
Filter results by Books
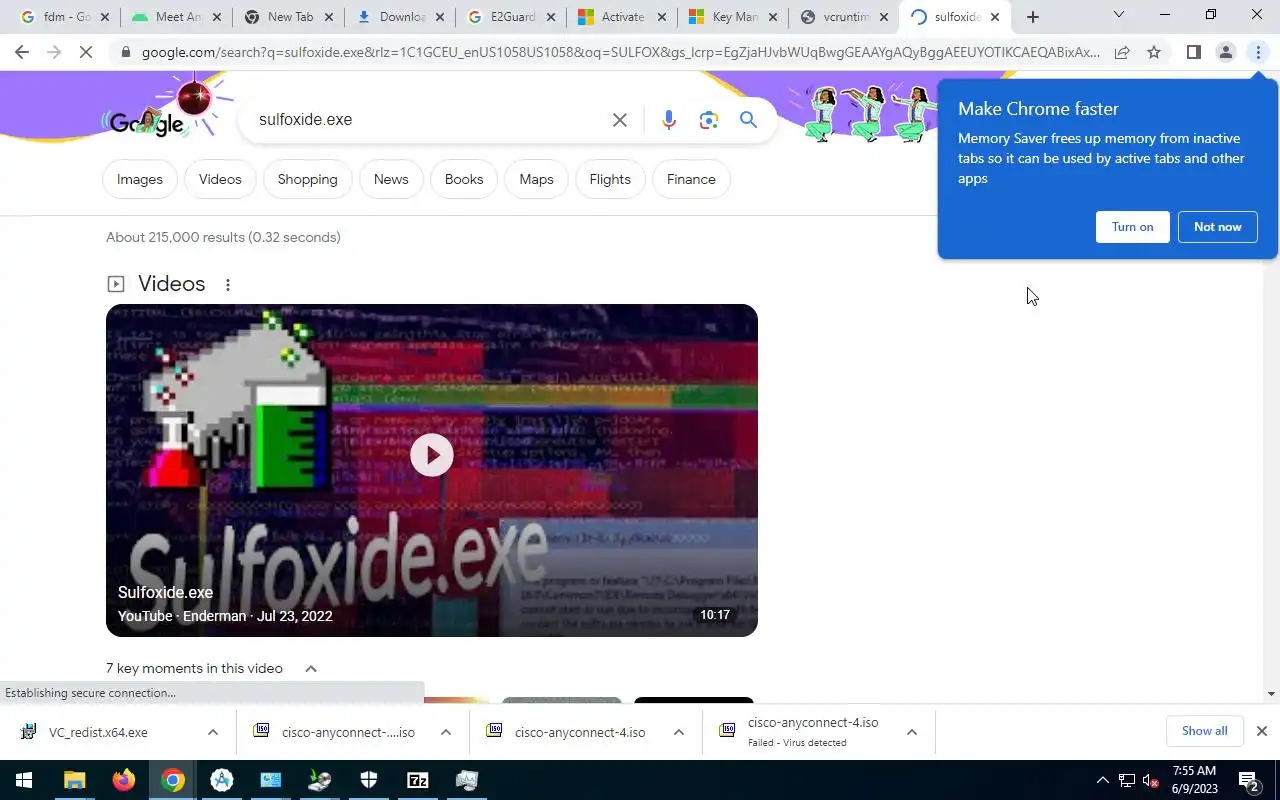(x=464, y=179)
